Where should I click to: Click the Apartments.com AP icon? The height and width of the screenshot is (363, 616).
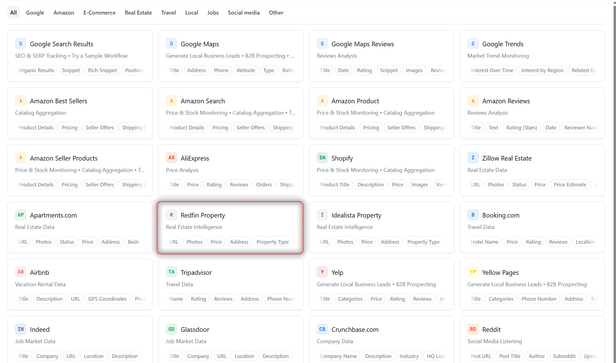click(x=20, y=215)
